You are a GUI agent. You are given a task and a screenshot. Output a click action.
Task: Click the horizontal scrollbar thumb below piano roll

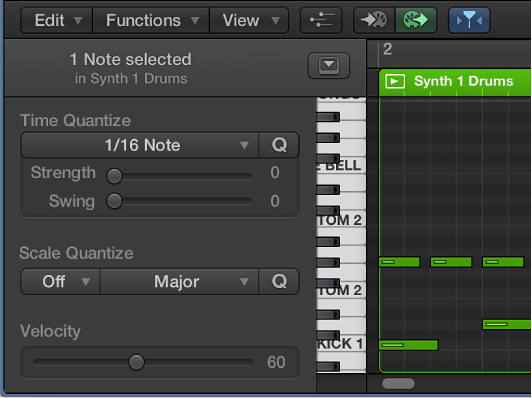398,384
